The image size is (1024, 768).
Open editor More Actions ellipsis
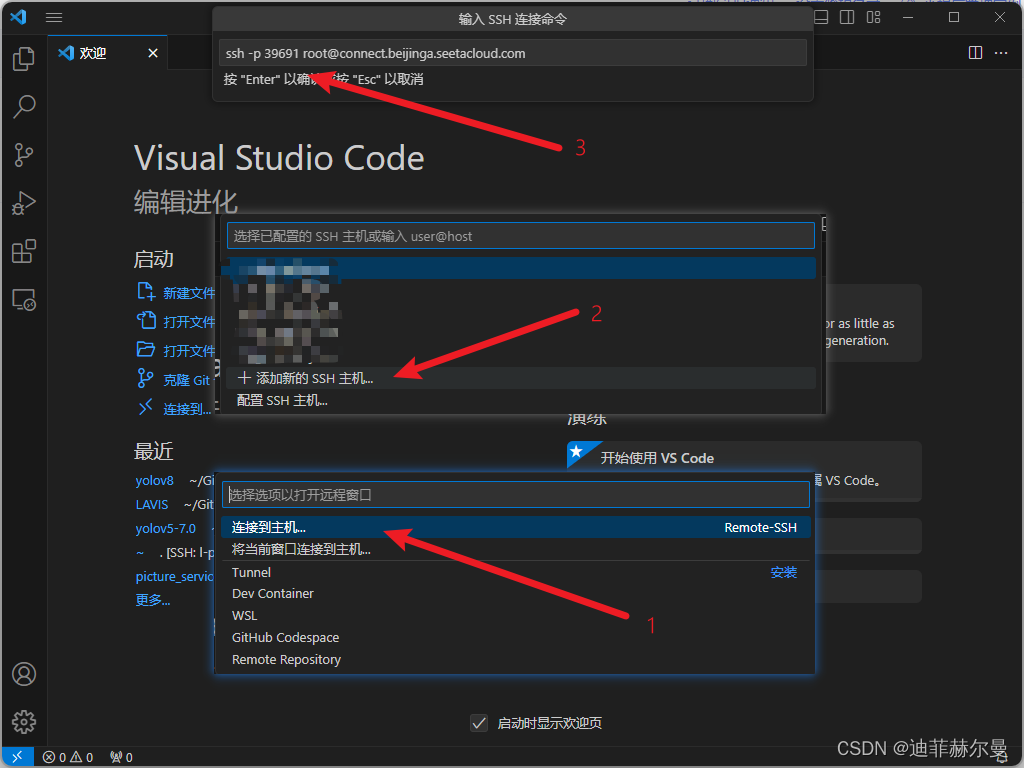1001,53
